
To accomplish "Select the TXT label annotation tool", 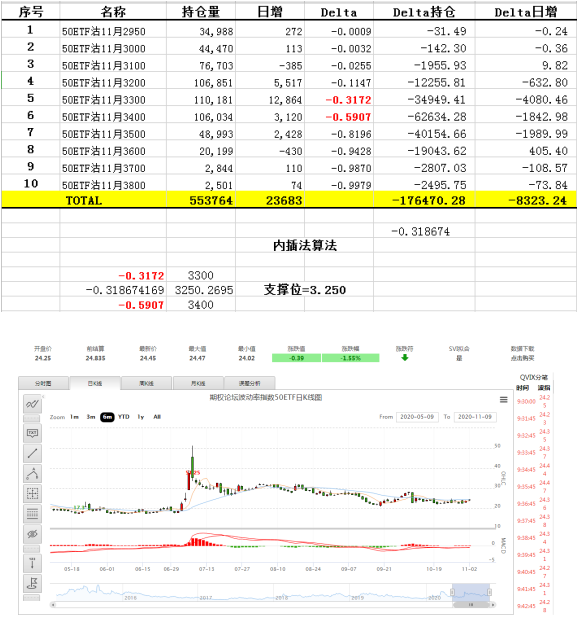I will coord(32,433).
